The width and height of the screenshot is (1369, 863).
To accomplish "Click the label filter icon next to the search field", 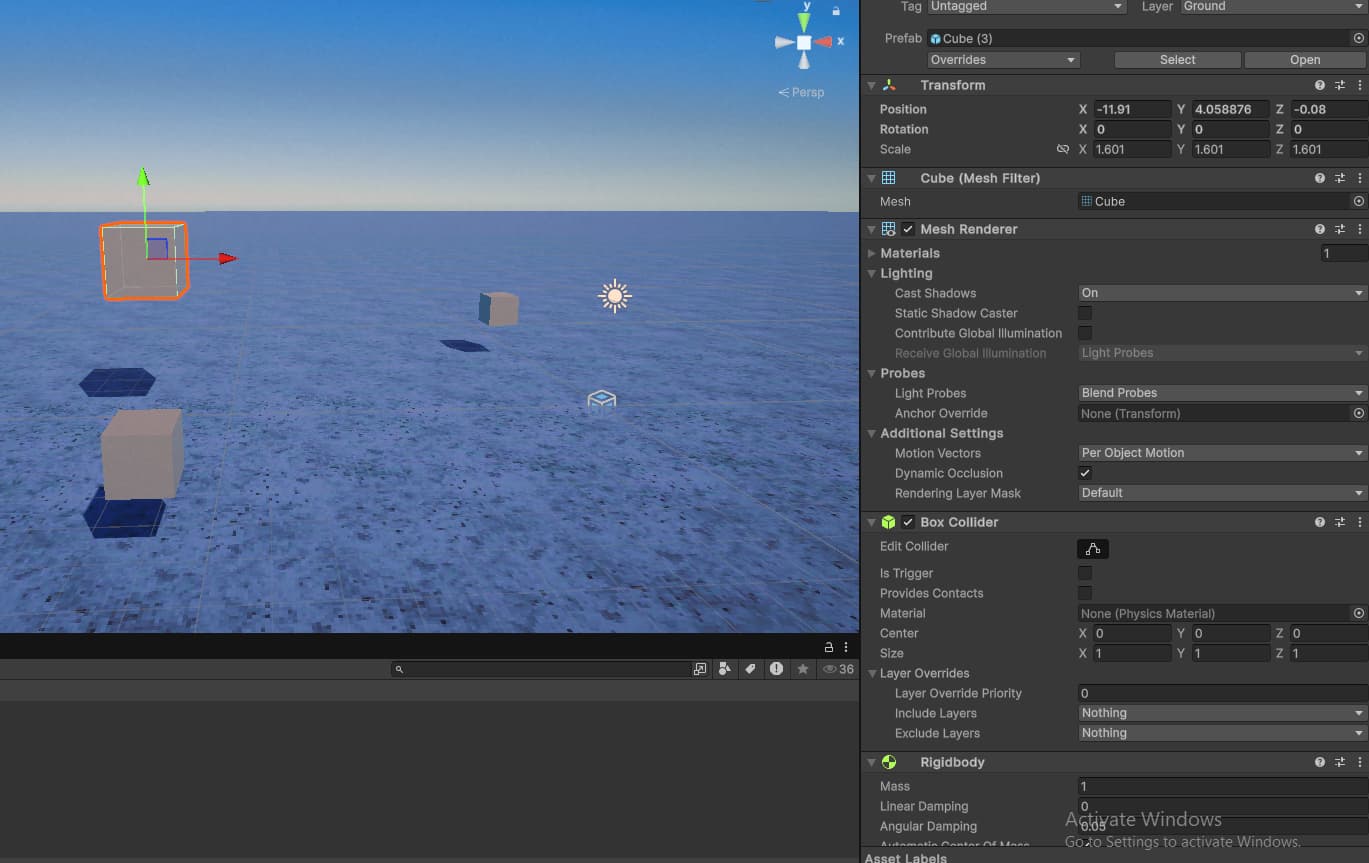I will click(750, 668).
